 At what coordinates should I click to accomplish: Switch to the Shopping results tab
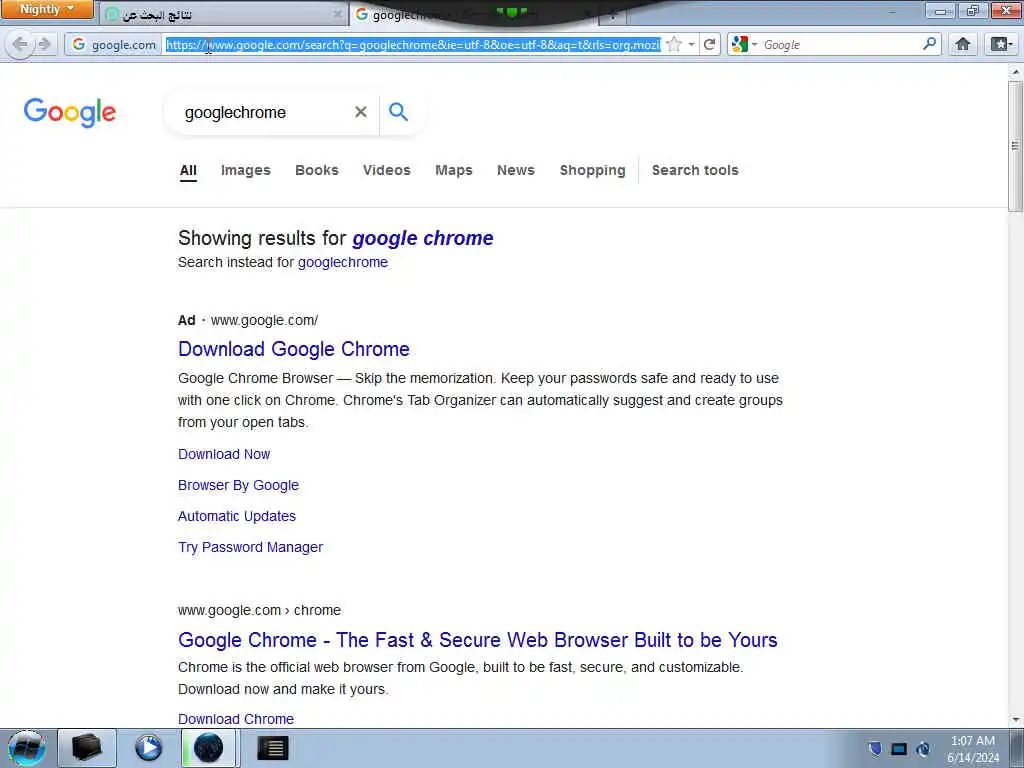pyautogui.click(x=592, y=170)
